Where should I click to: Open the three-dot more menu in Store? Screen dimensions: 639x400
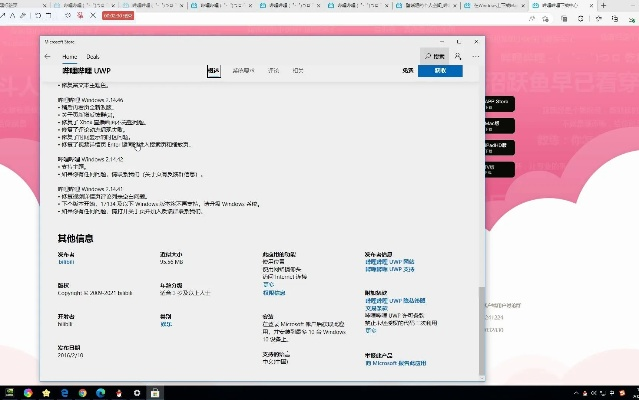pos(476,57)
